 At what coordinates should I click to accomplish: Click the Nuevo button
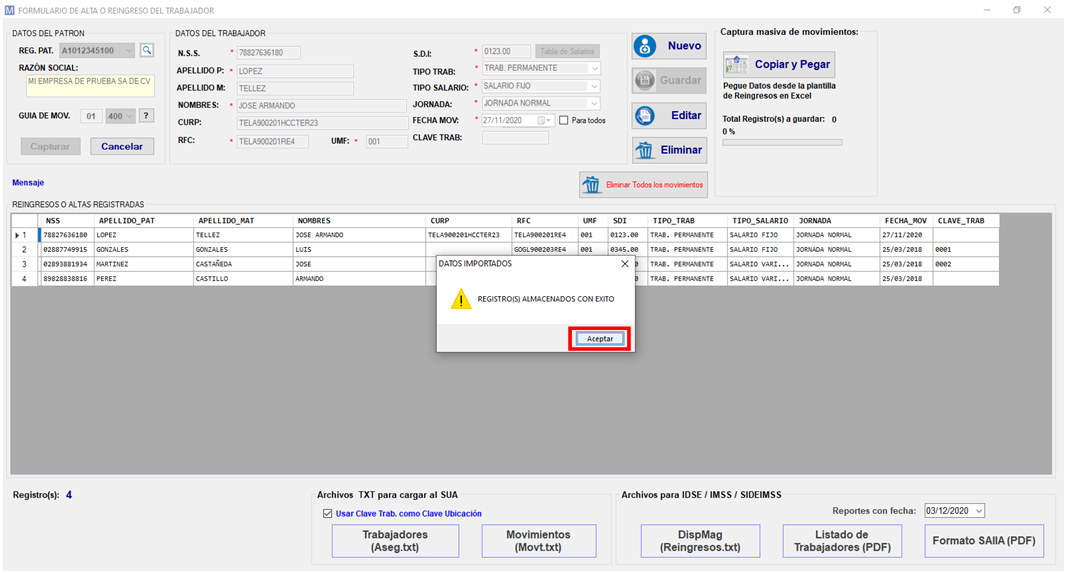(669, 46)
